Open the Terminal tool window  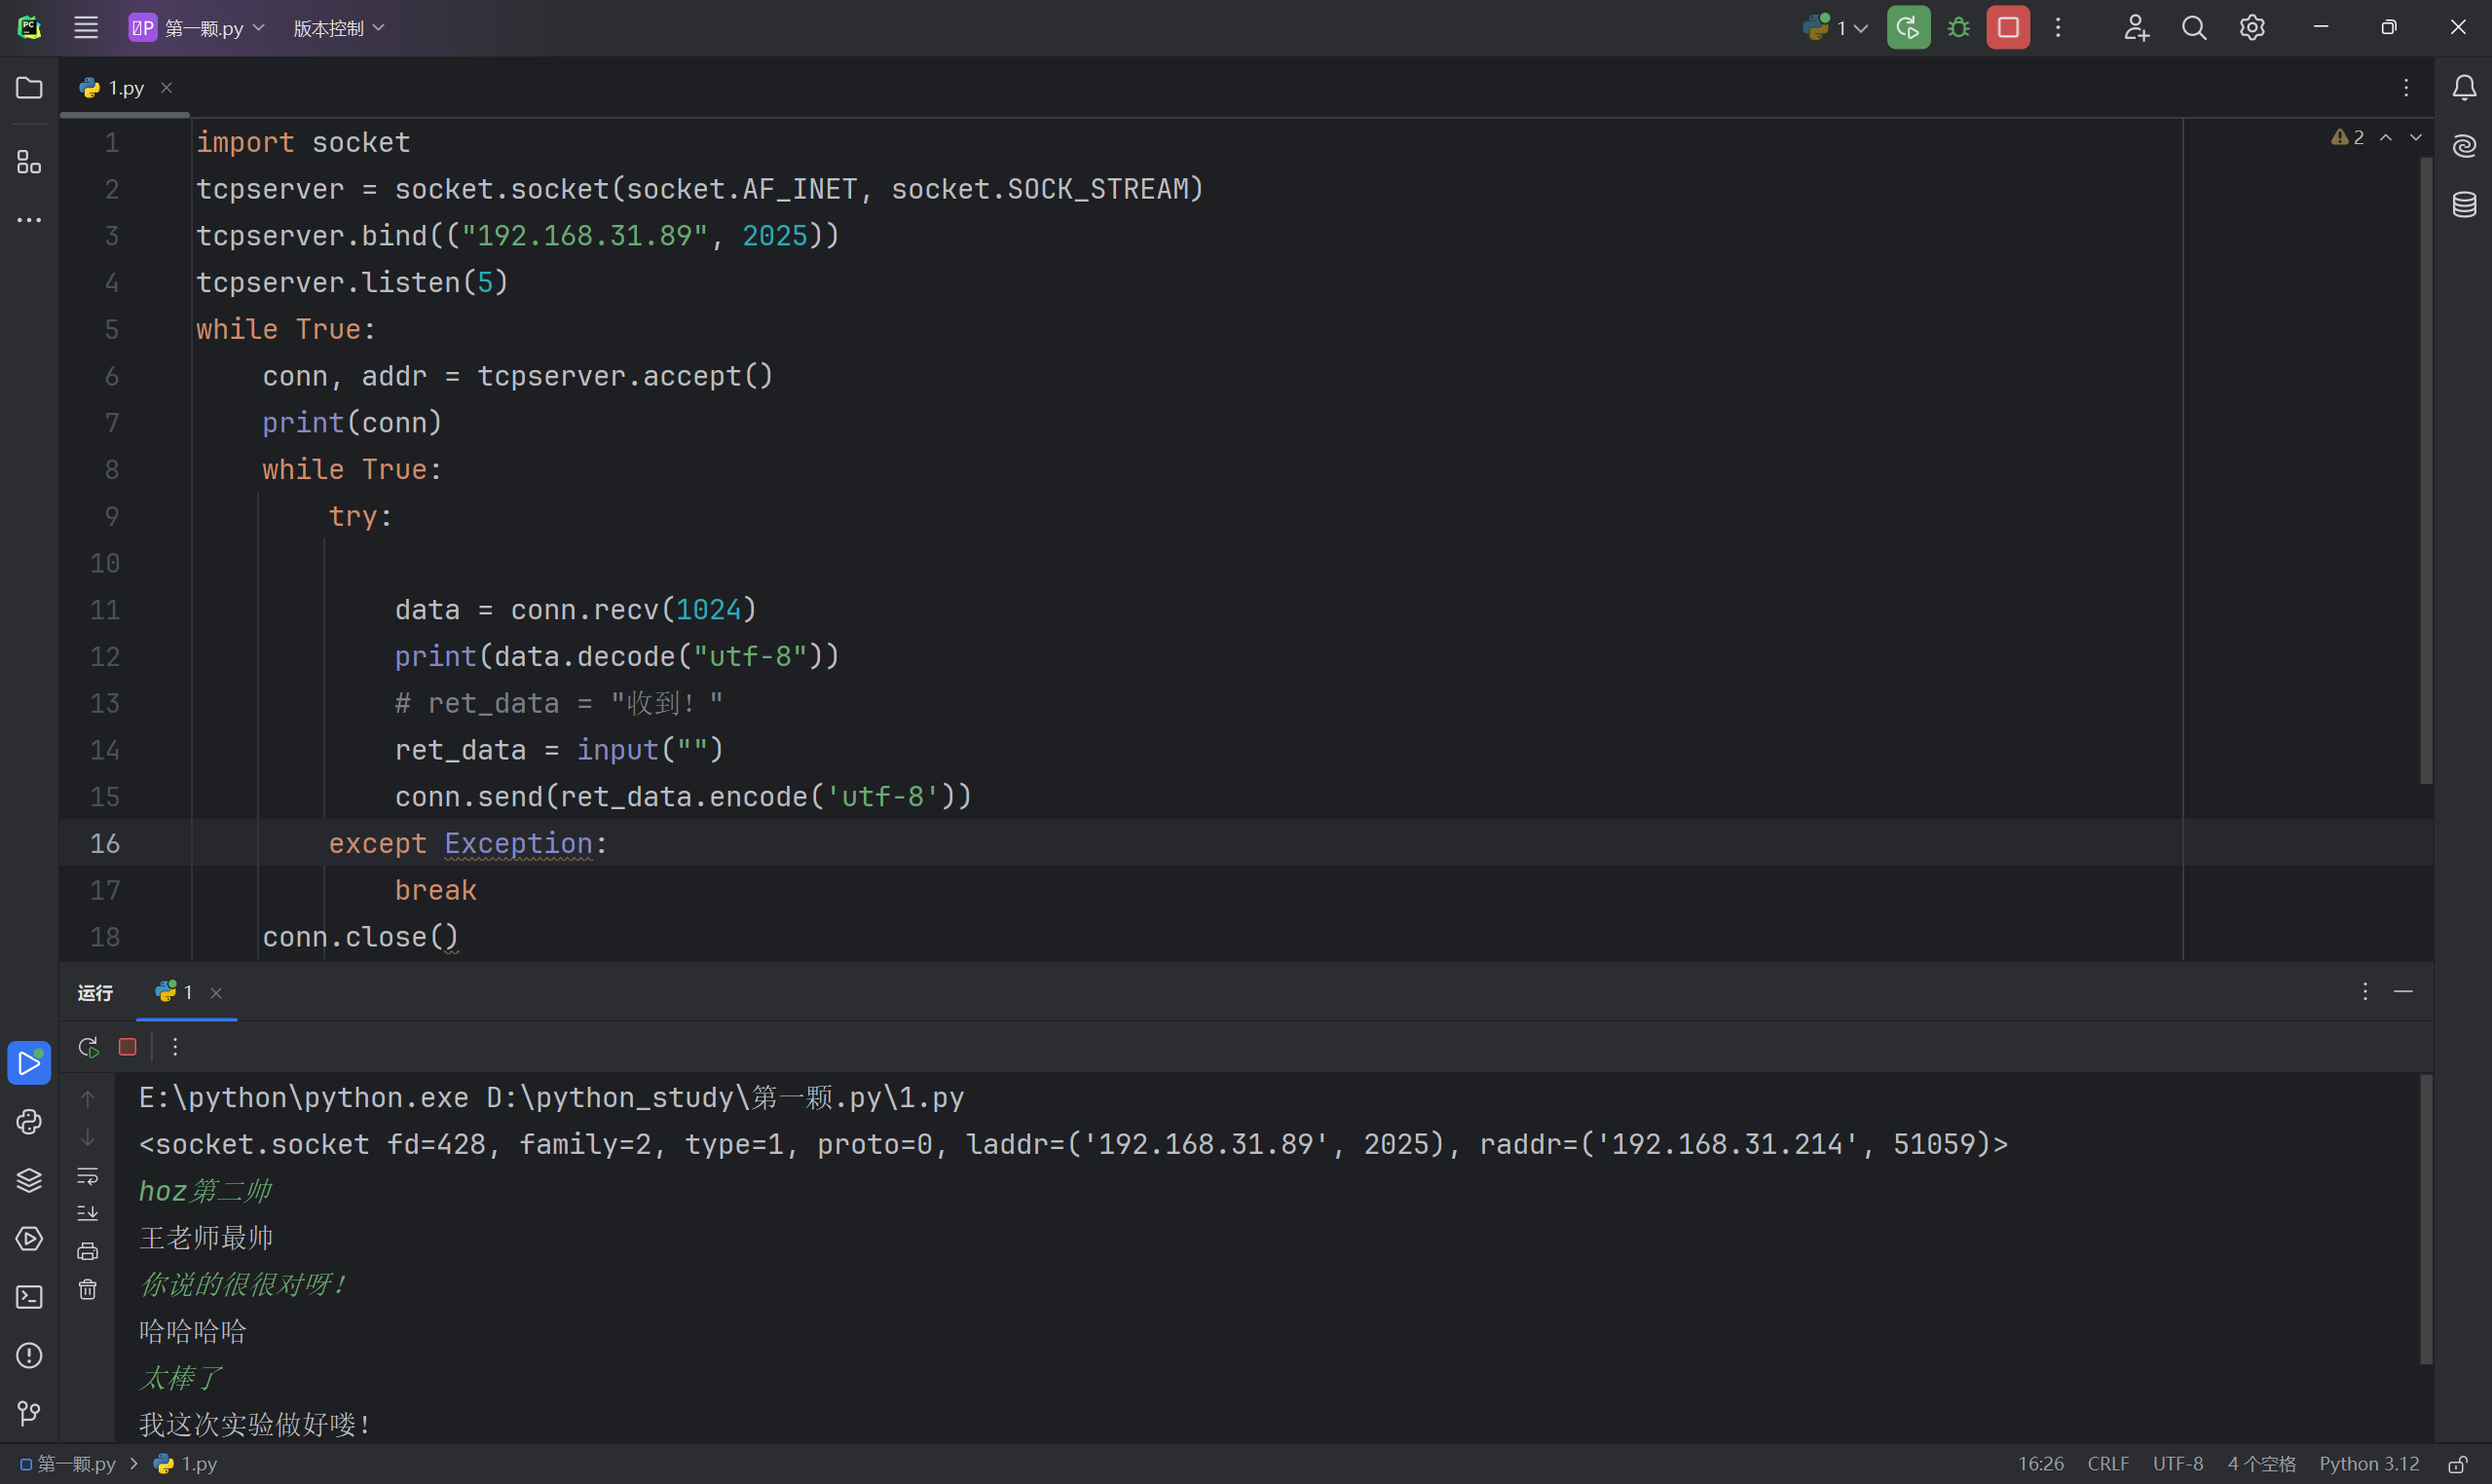pyautogui.click(x=29, y=1297)
